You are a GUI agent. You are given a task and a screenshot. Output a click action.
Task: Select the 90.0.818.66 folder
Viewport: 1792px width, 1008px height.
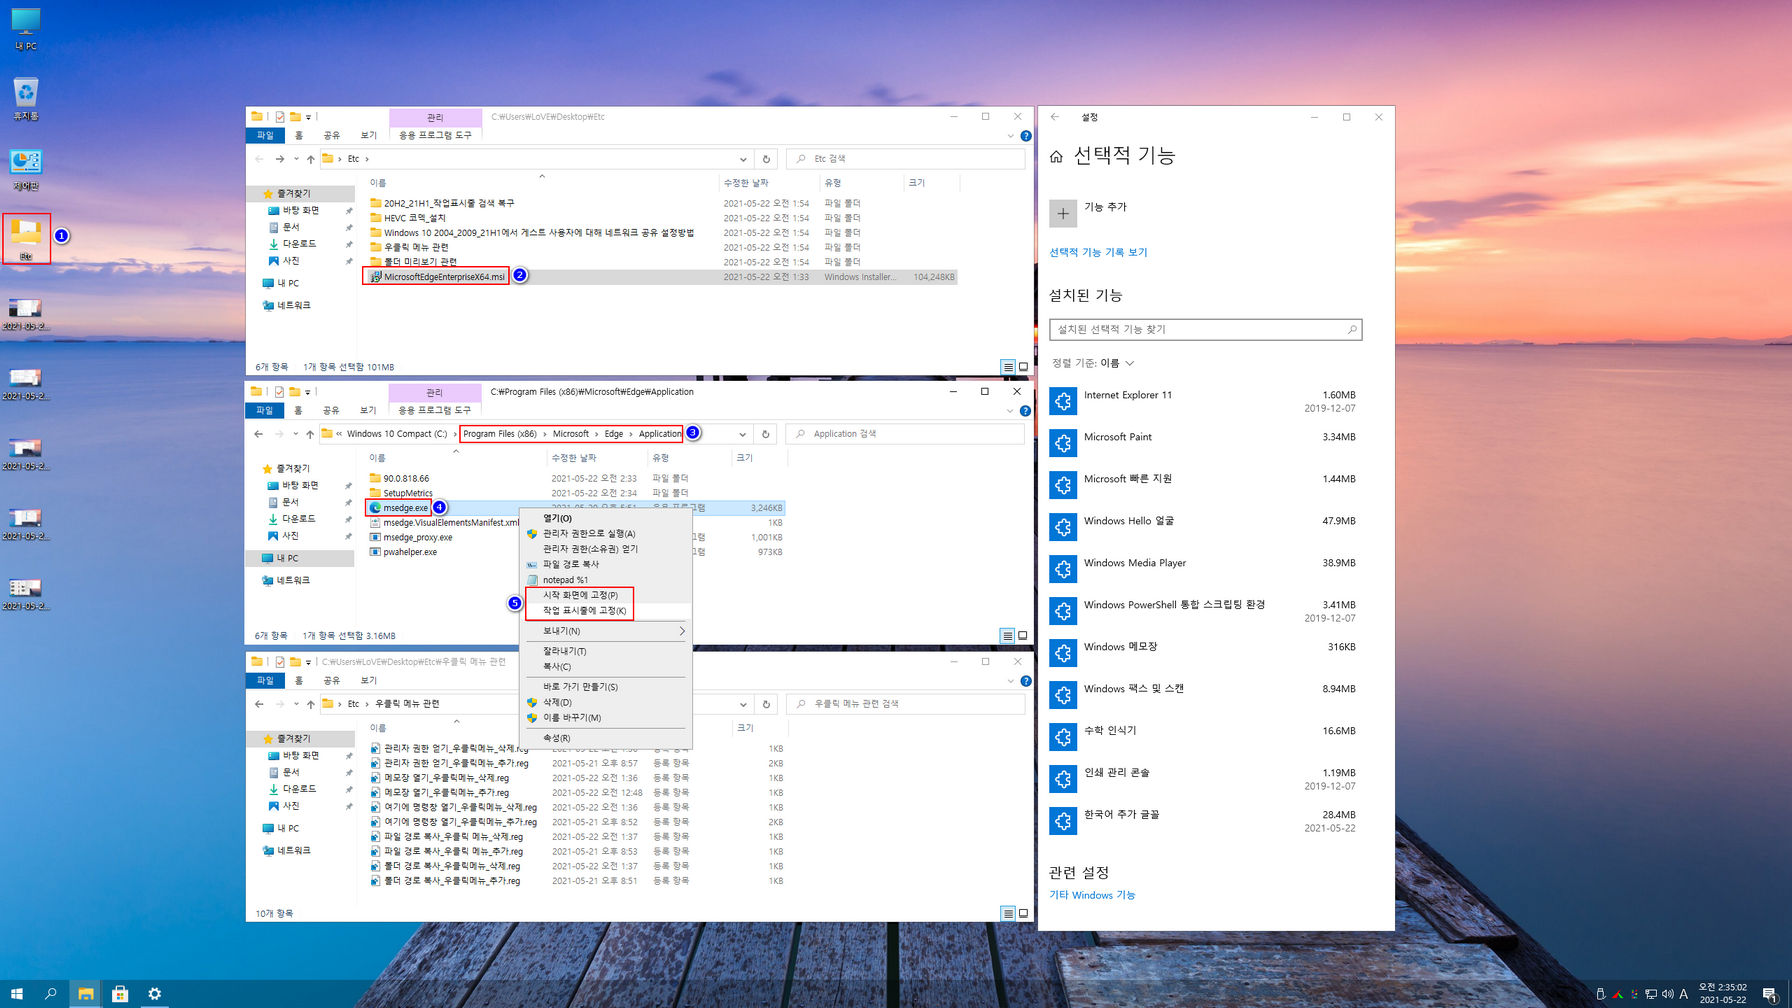pyautogui.click(x=405, y=479)
